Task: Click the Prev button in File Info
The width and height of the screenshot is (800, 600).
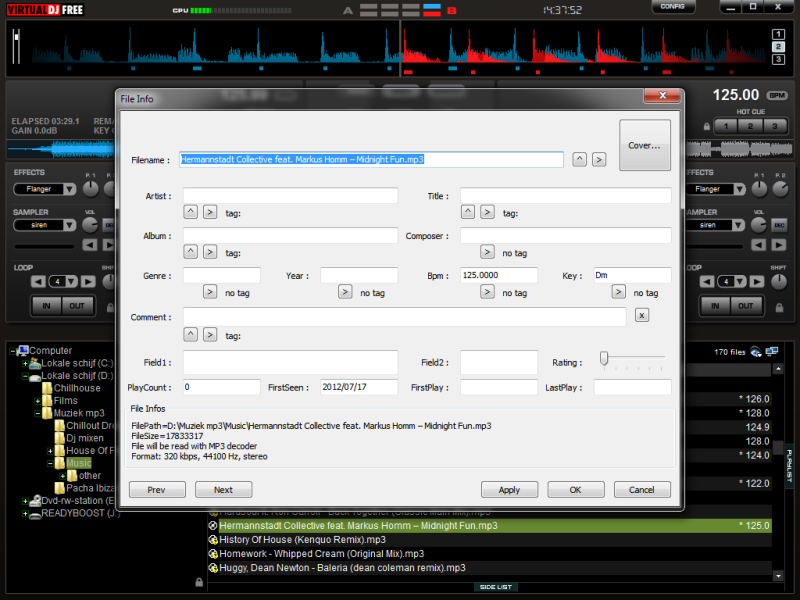Action: 157,490
